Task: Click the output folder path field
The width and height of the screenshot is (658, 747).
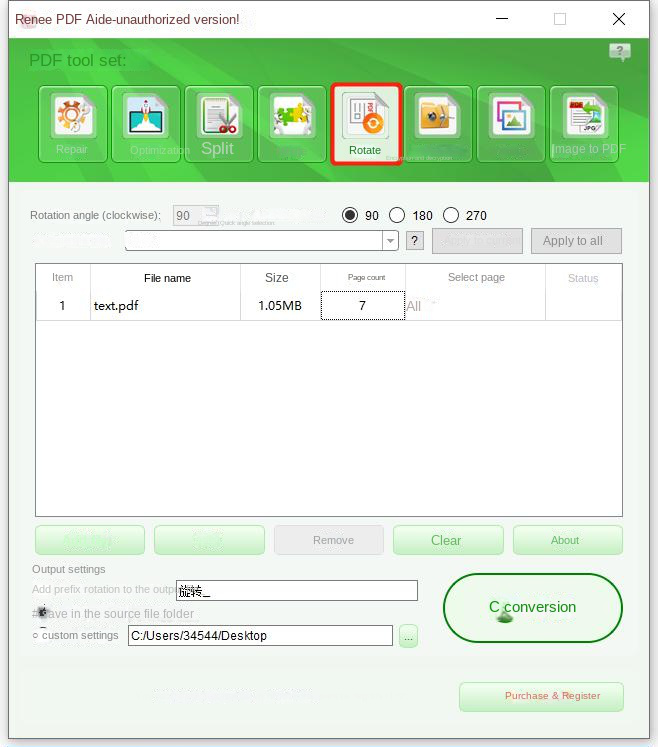Action: click(x=260, y=636)
